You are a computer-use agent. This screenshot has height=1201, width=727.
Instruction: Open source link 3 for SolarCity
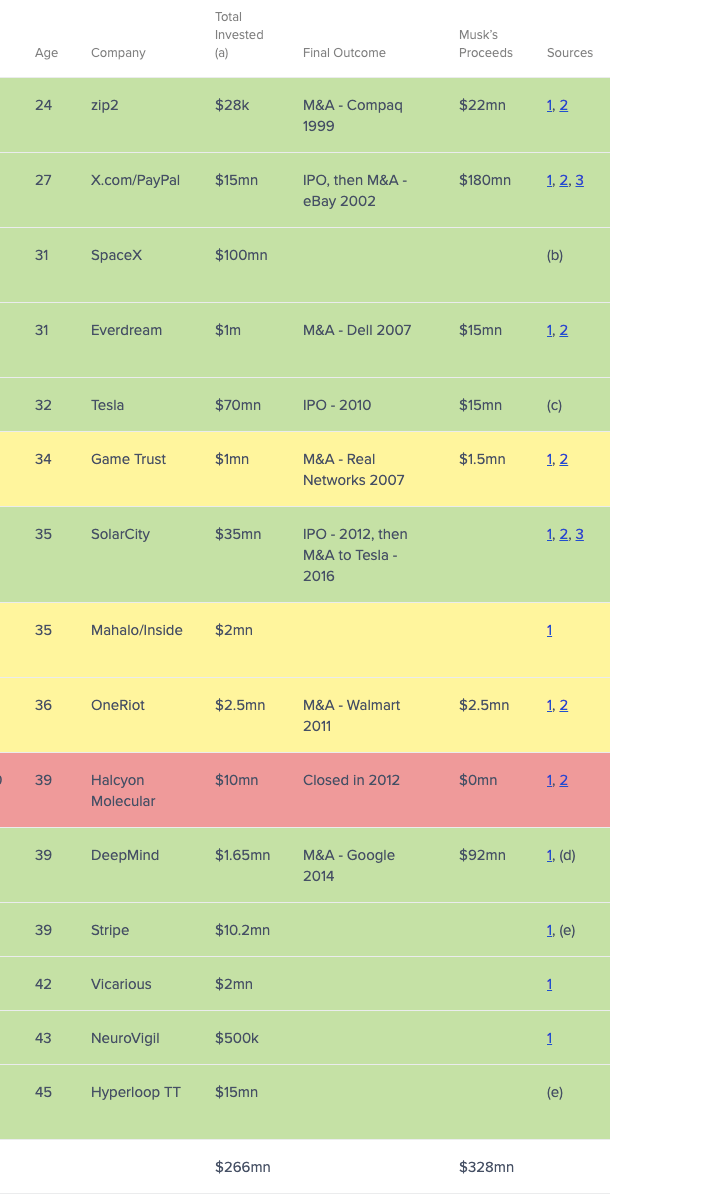pos(579,534)
